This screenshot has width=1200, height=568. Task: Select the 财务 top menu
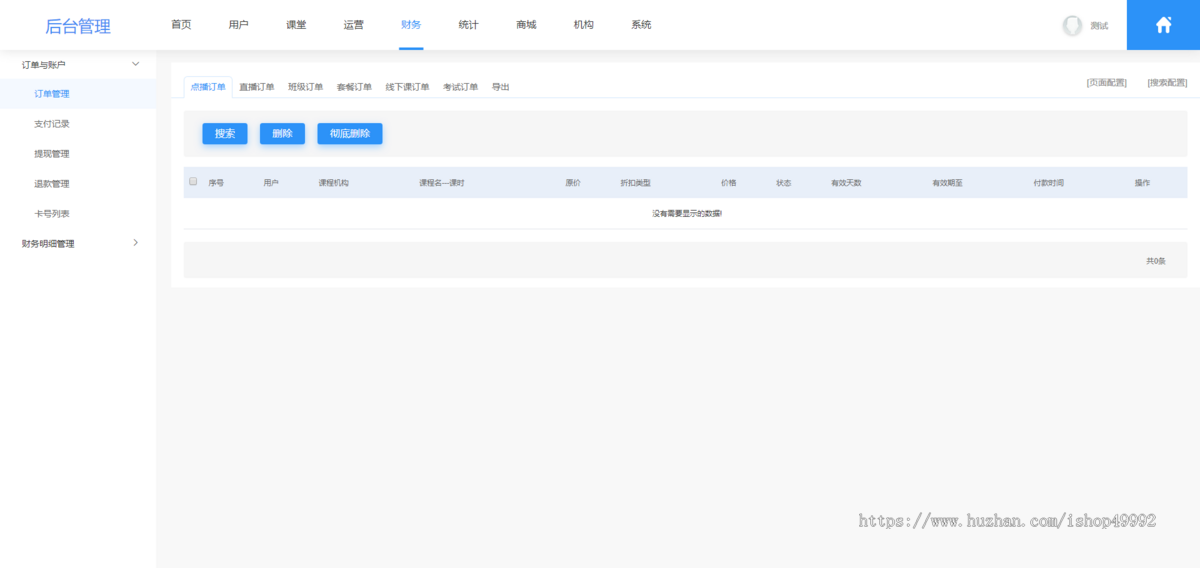tap(411, 25)
